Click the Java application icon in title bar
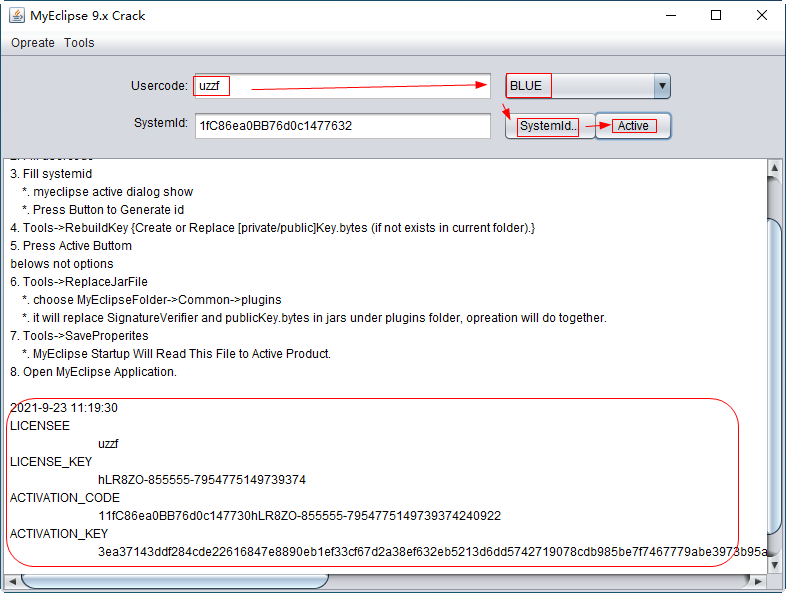The image size is (786, 593). (16, 15)
